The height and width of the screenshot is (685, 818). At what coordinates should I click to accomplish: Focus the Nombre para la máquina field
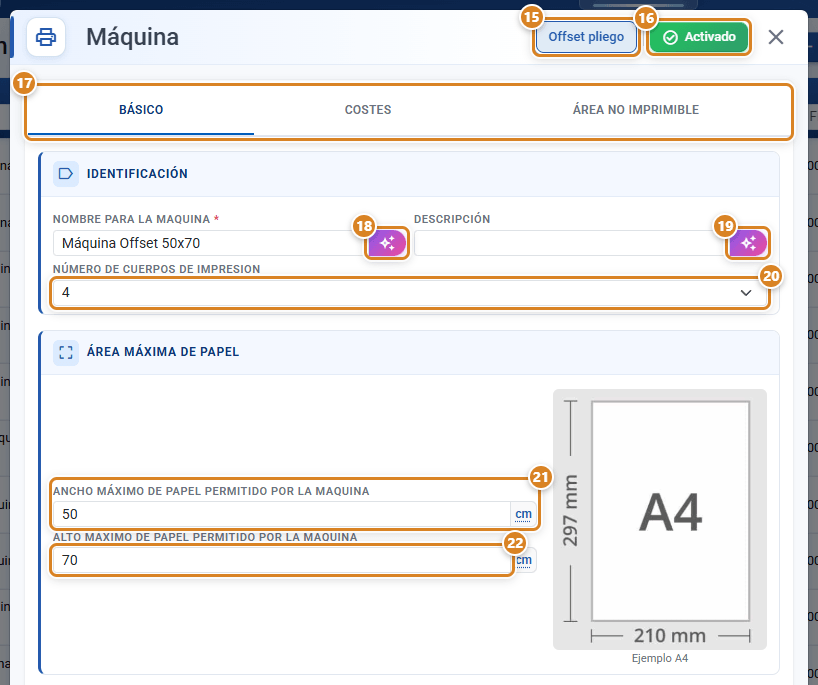point(210,243)
